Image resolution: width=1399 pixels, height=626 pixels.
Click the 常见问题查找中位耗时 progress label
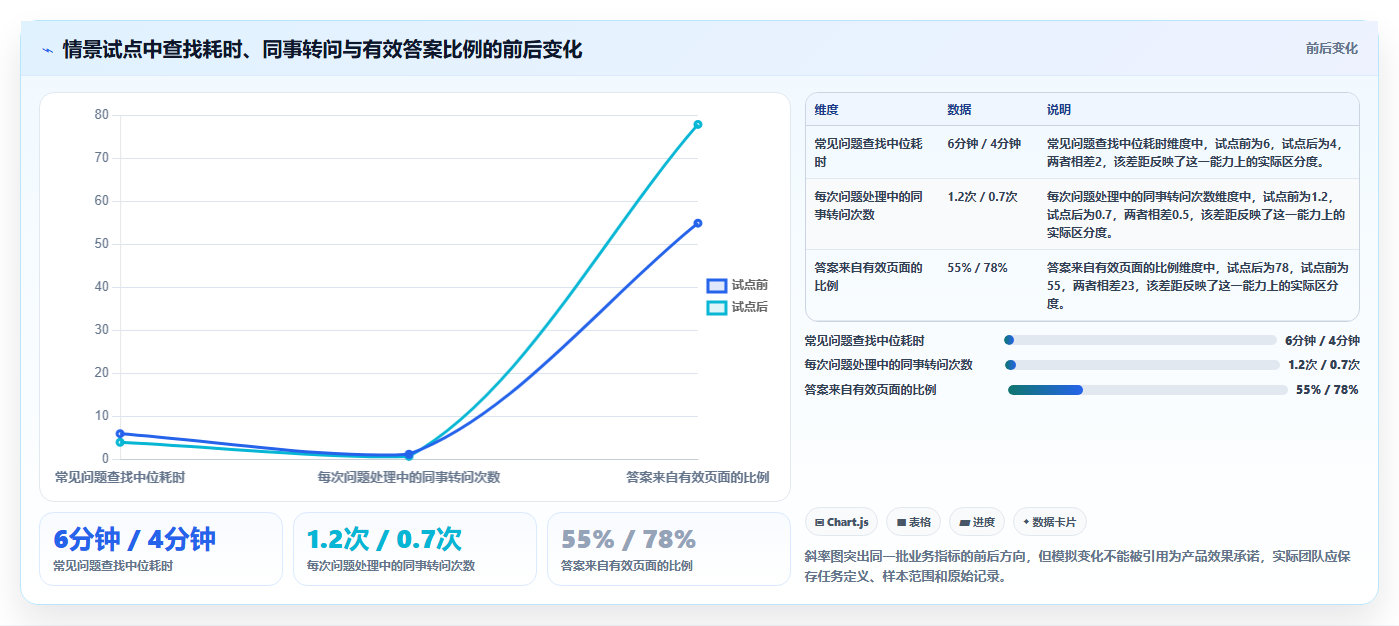pos(865,341)
